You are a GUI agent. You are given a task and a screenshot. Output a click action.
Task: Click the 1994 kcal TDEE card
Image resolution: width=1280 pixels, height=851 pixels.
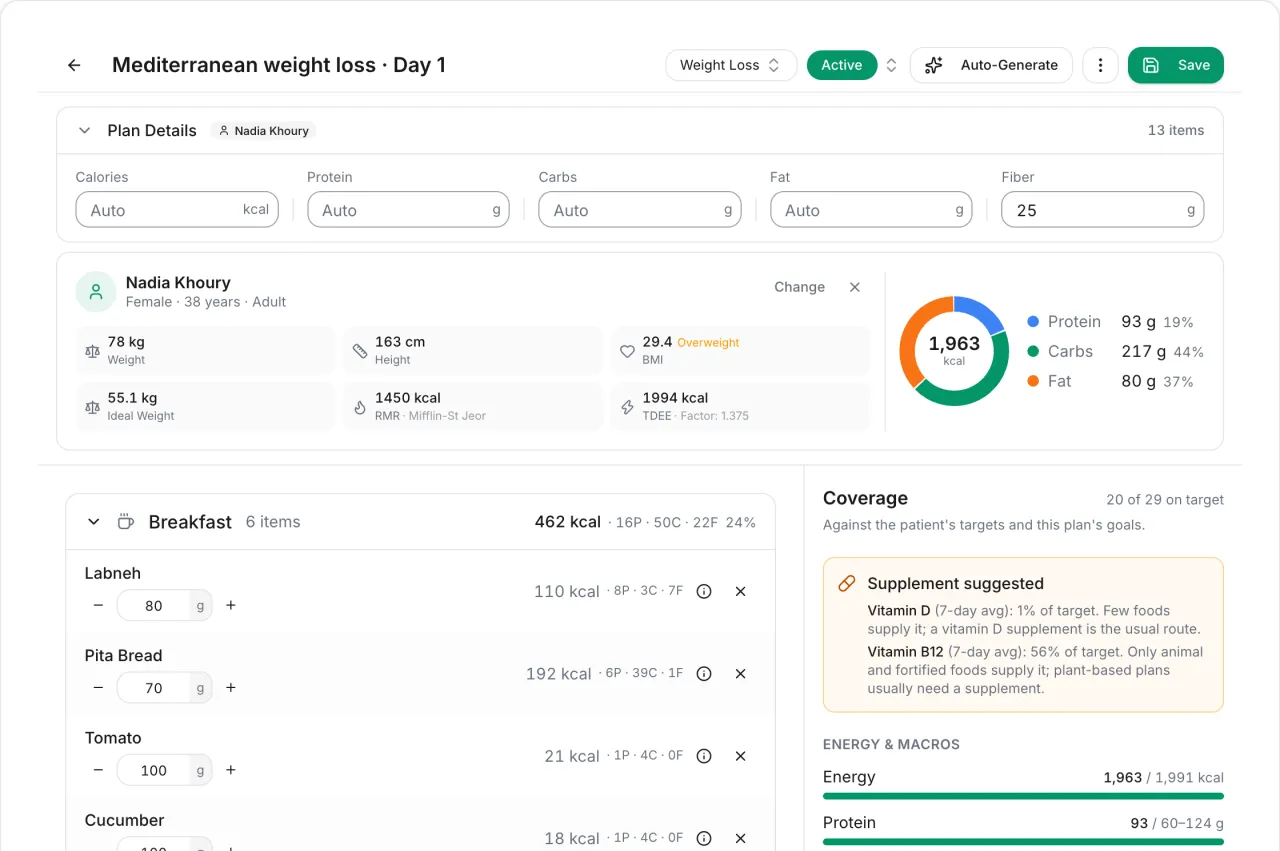(x=740, y=406)
